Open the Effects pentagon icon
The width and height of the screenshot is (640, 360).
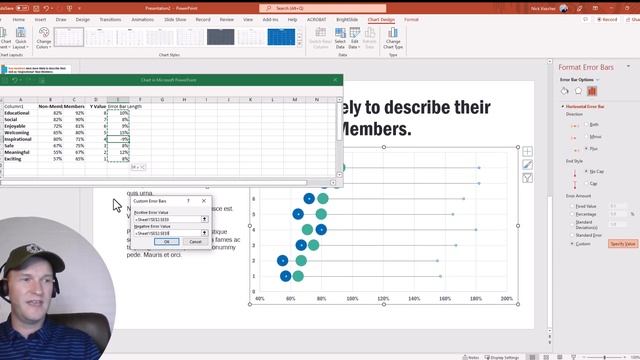click(578, 91)
